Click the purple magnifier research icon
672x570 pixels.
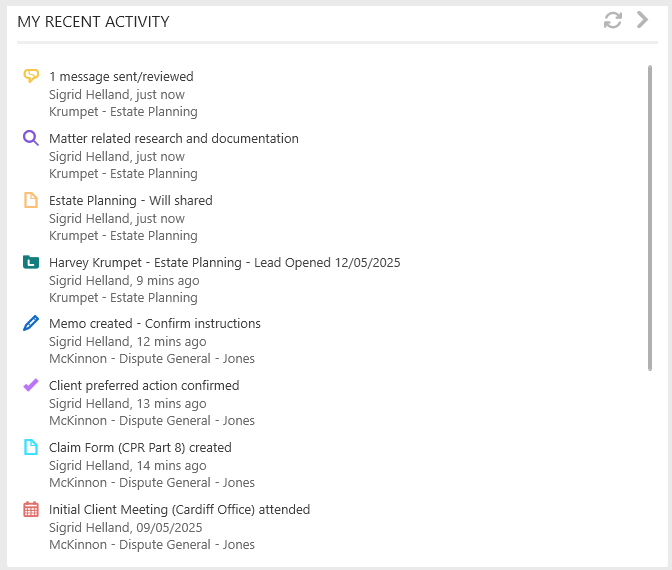pos(31,138)
